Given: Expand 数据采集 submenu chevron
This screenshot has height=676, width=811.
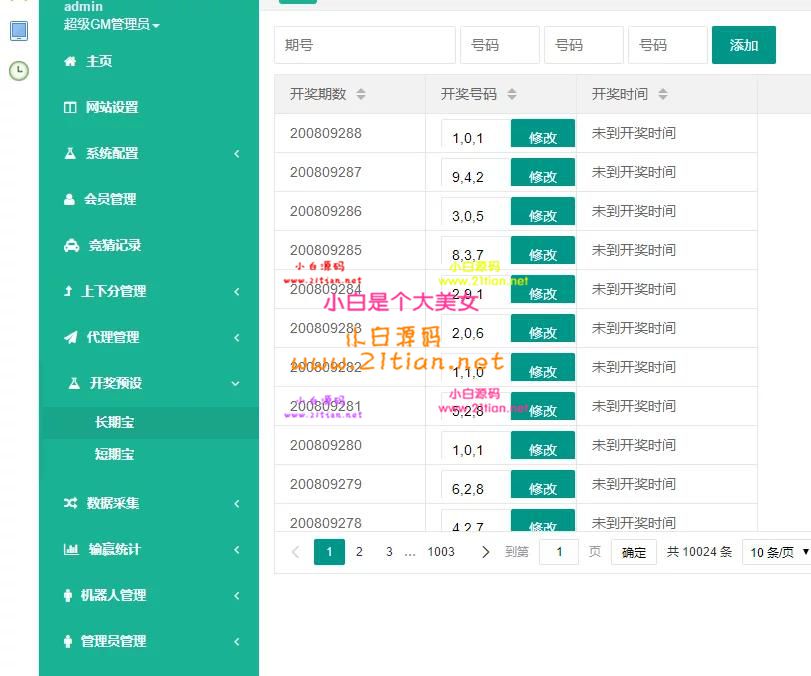Looking at the screenshot, I should 236,503.
